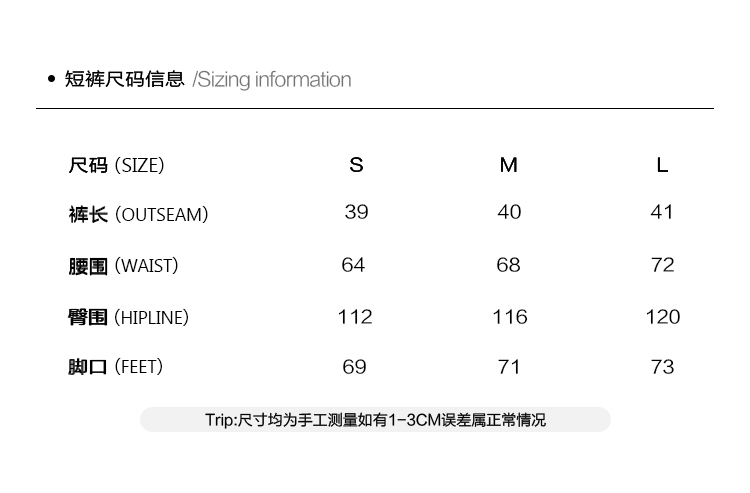
Task: Select the 腰围 (WAIST) row label
Action: click(x=123, y=266)
